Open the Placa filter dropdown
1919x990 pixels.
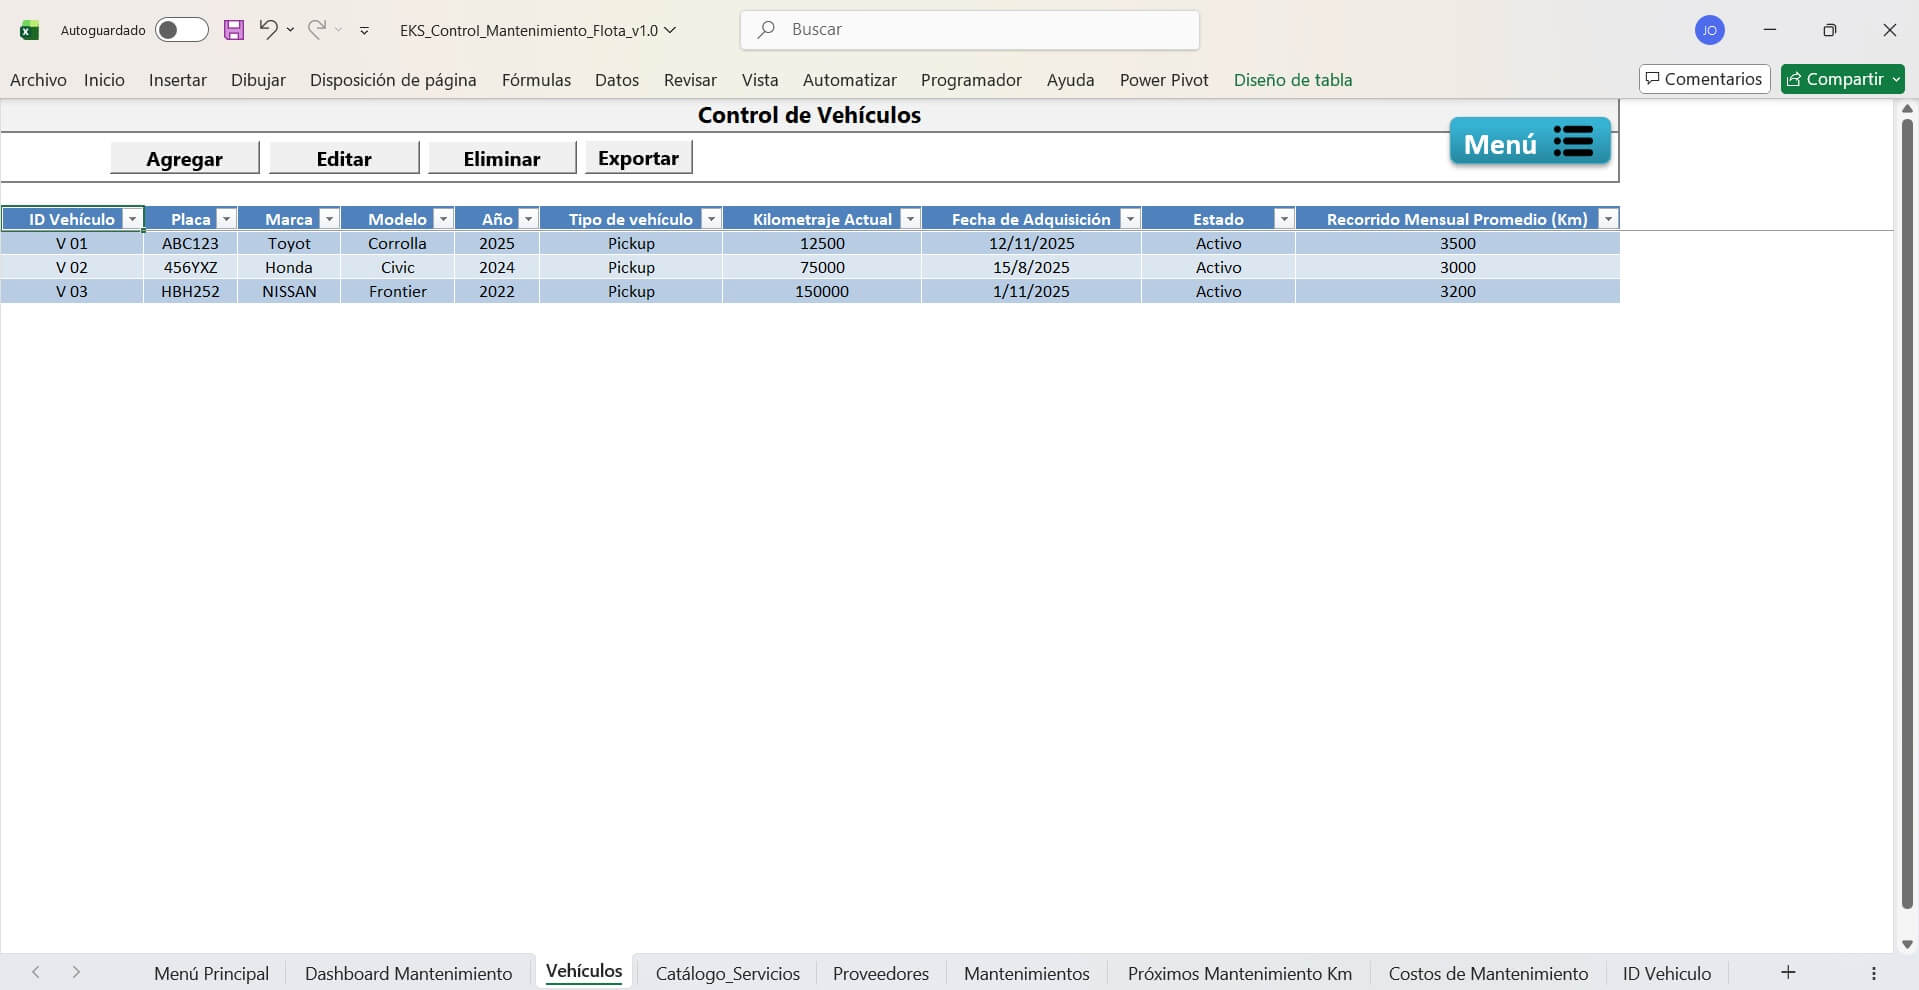click(226, 219)
